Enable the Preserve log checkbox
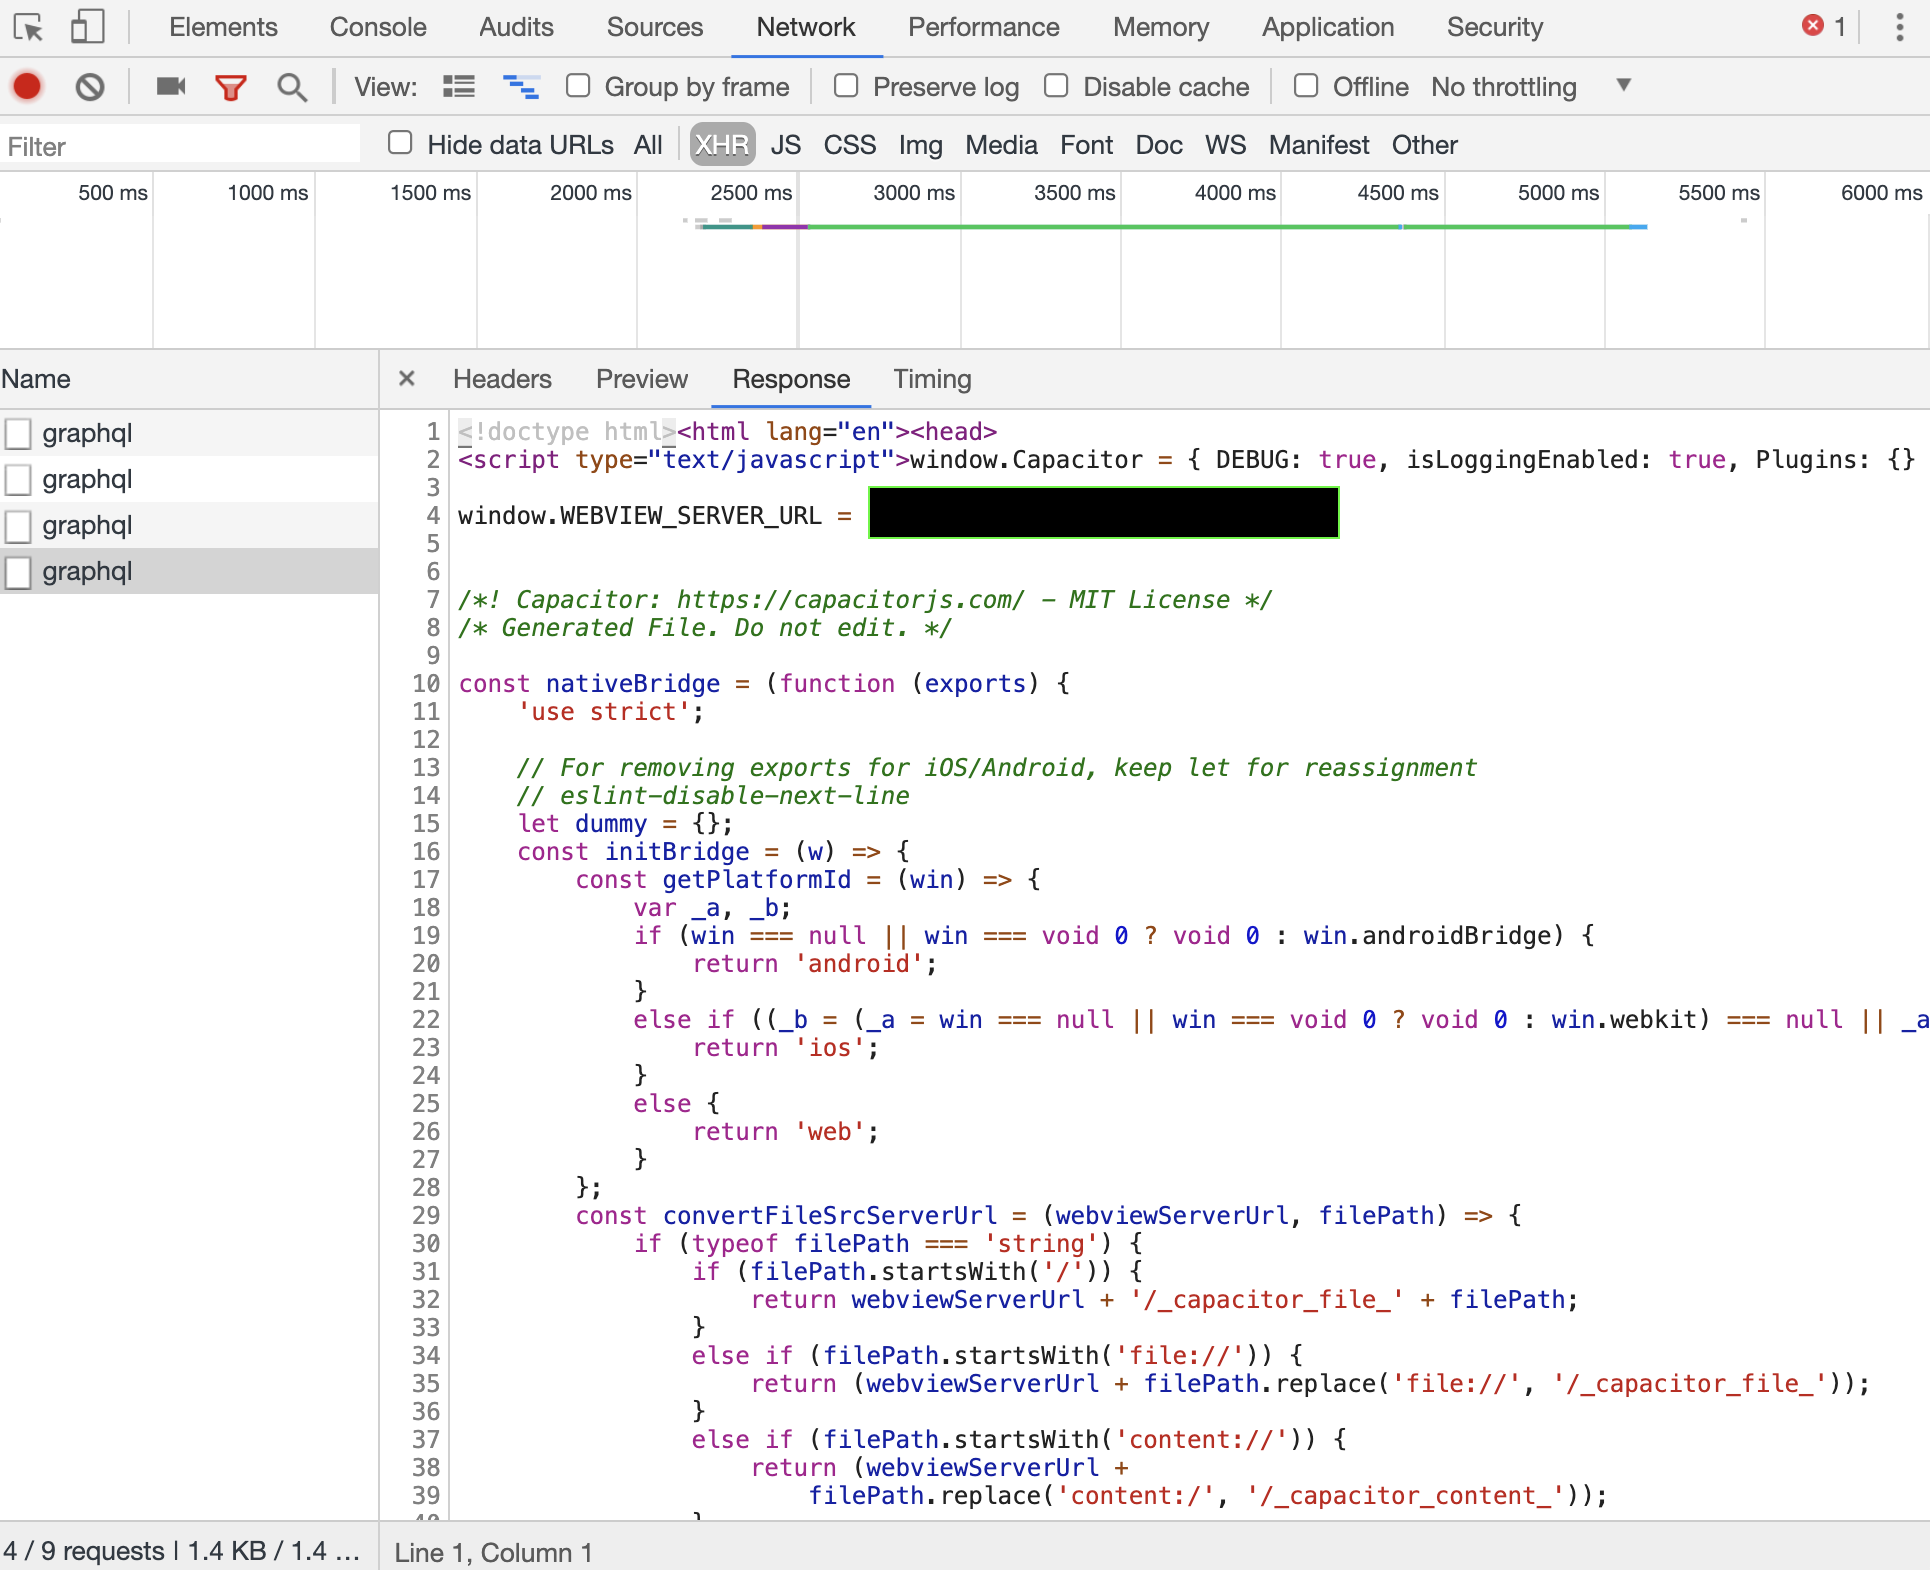 tap(846, 86)
